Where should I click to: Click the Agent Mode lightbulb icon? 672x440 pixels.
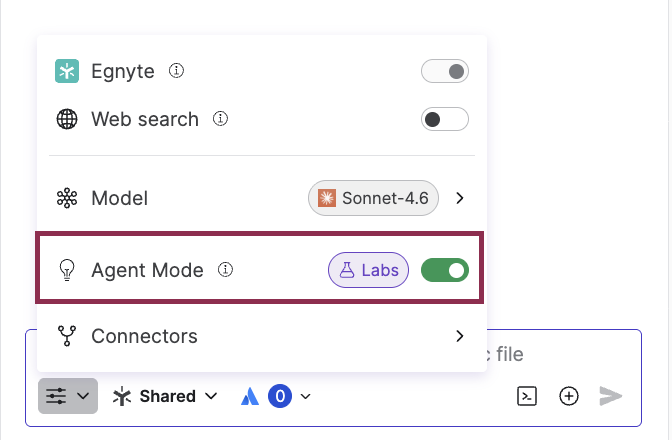(x=67, y=270)
